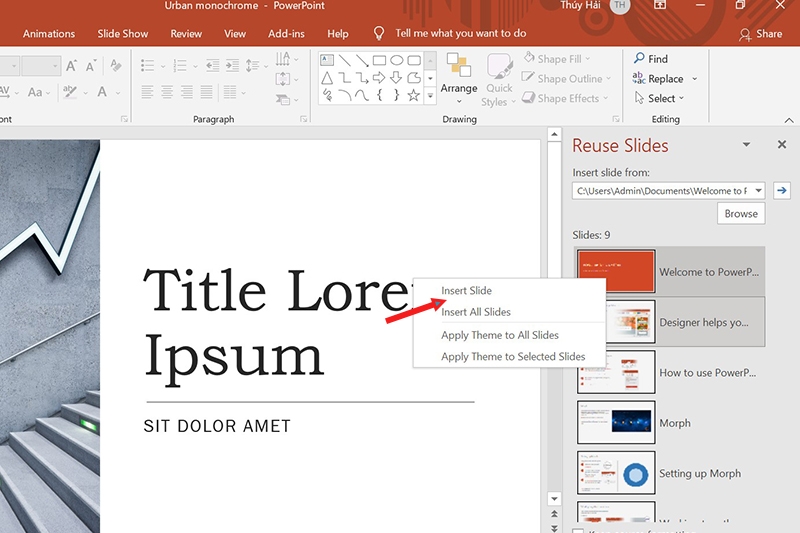Image resolution: width=800 pixels, height=533 pixels.
Task: Pick the Scribble freeform shape
Action: pyautogui.click(x=327, y=95)
